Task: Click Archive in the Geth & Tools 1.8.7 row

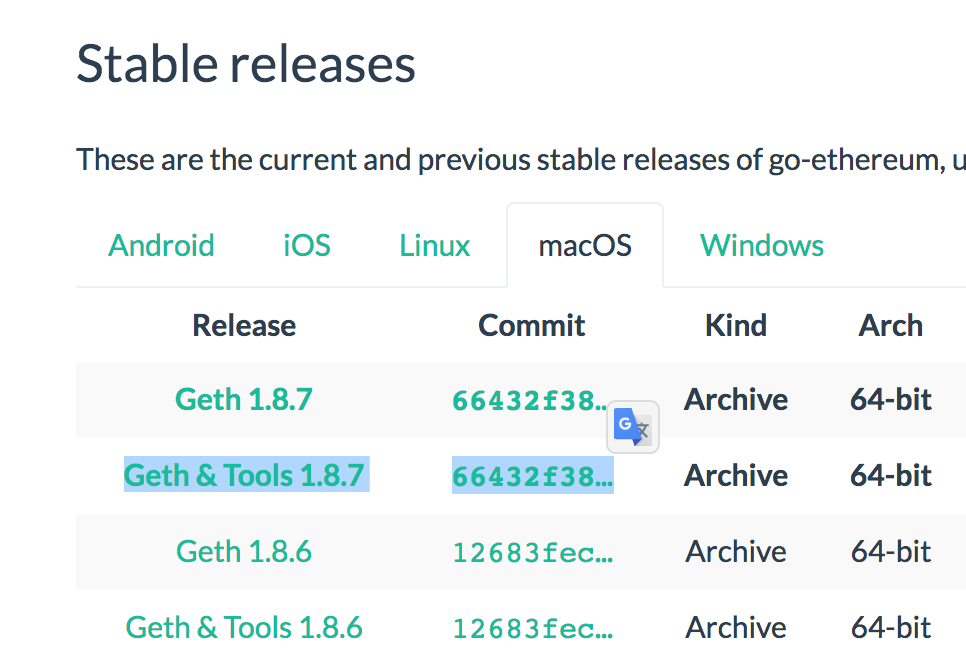Action: tap(736, 475)
